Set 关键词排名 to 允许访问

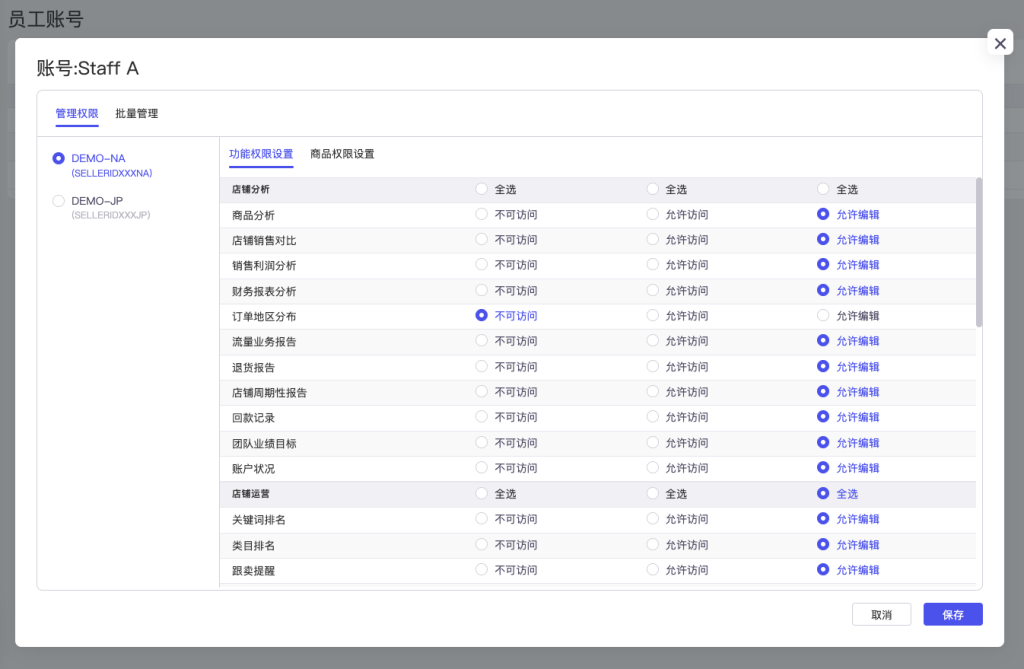tap(652, 519)
